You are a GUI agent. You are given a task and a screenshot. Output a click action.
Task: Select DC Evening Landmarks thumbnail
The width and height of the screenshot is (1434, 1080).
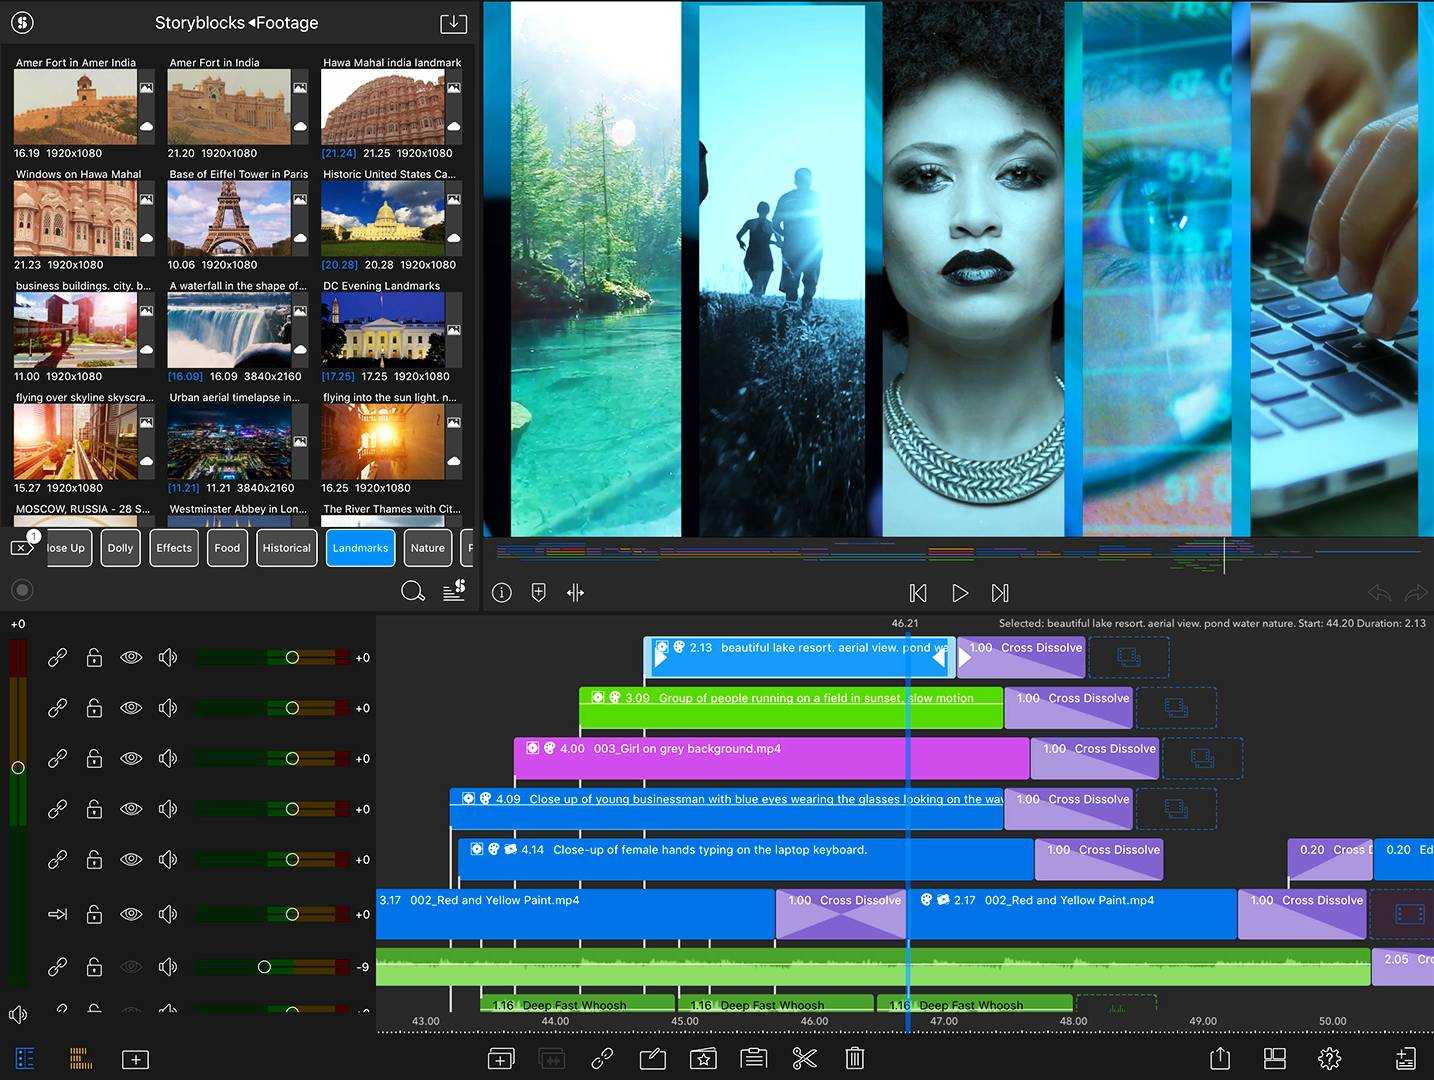point(383,330)
